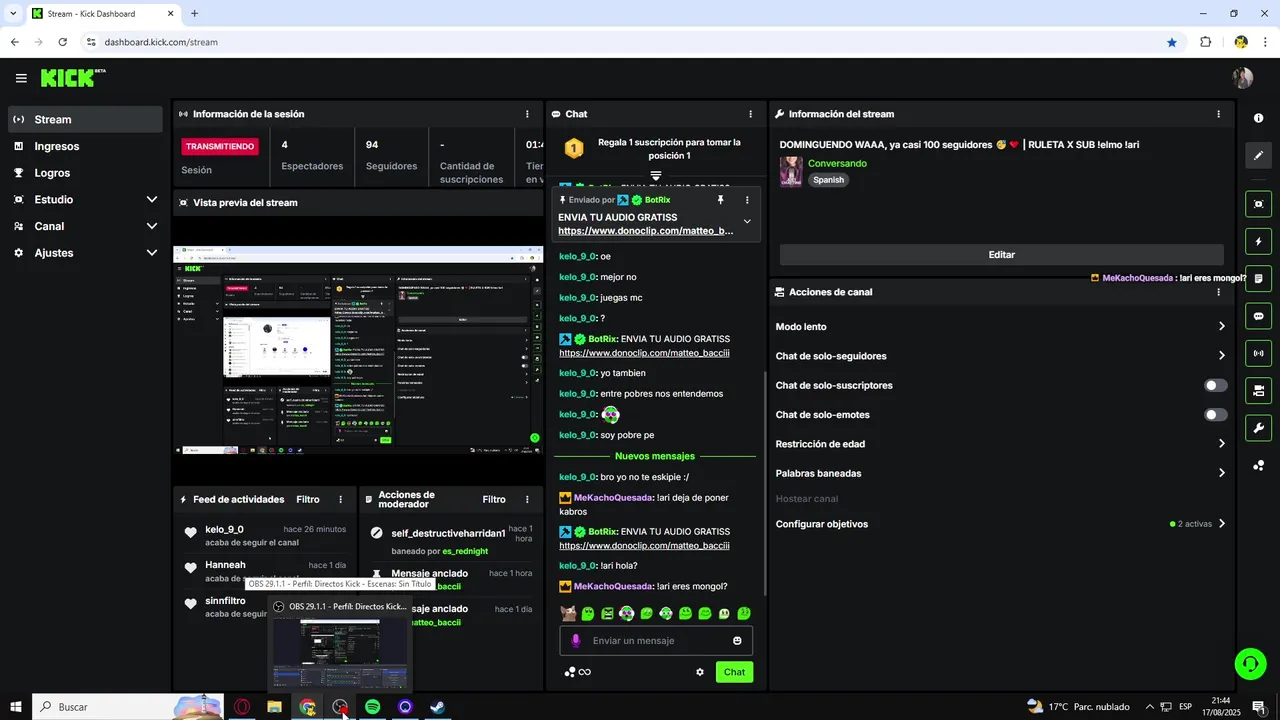Bookmark star icon in address bar
This screenshot has width=1280, height=720.
click(1172, 42)
